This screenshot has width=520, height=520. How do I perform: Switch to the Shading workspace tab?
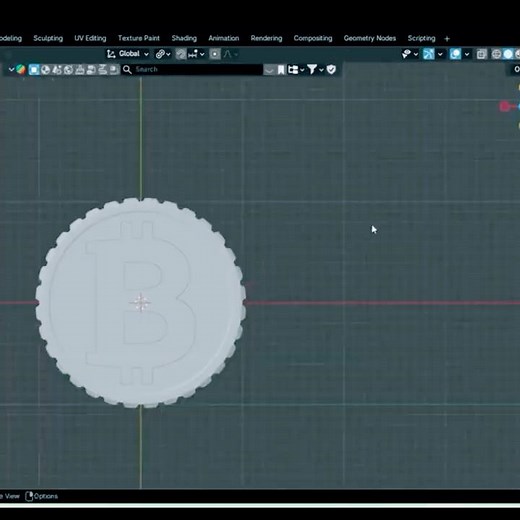coord(184,38)
